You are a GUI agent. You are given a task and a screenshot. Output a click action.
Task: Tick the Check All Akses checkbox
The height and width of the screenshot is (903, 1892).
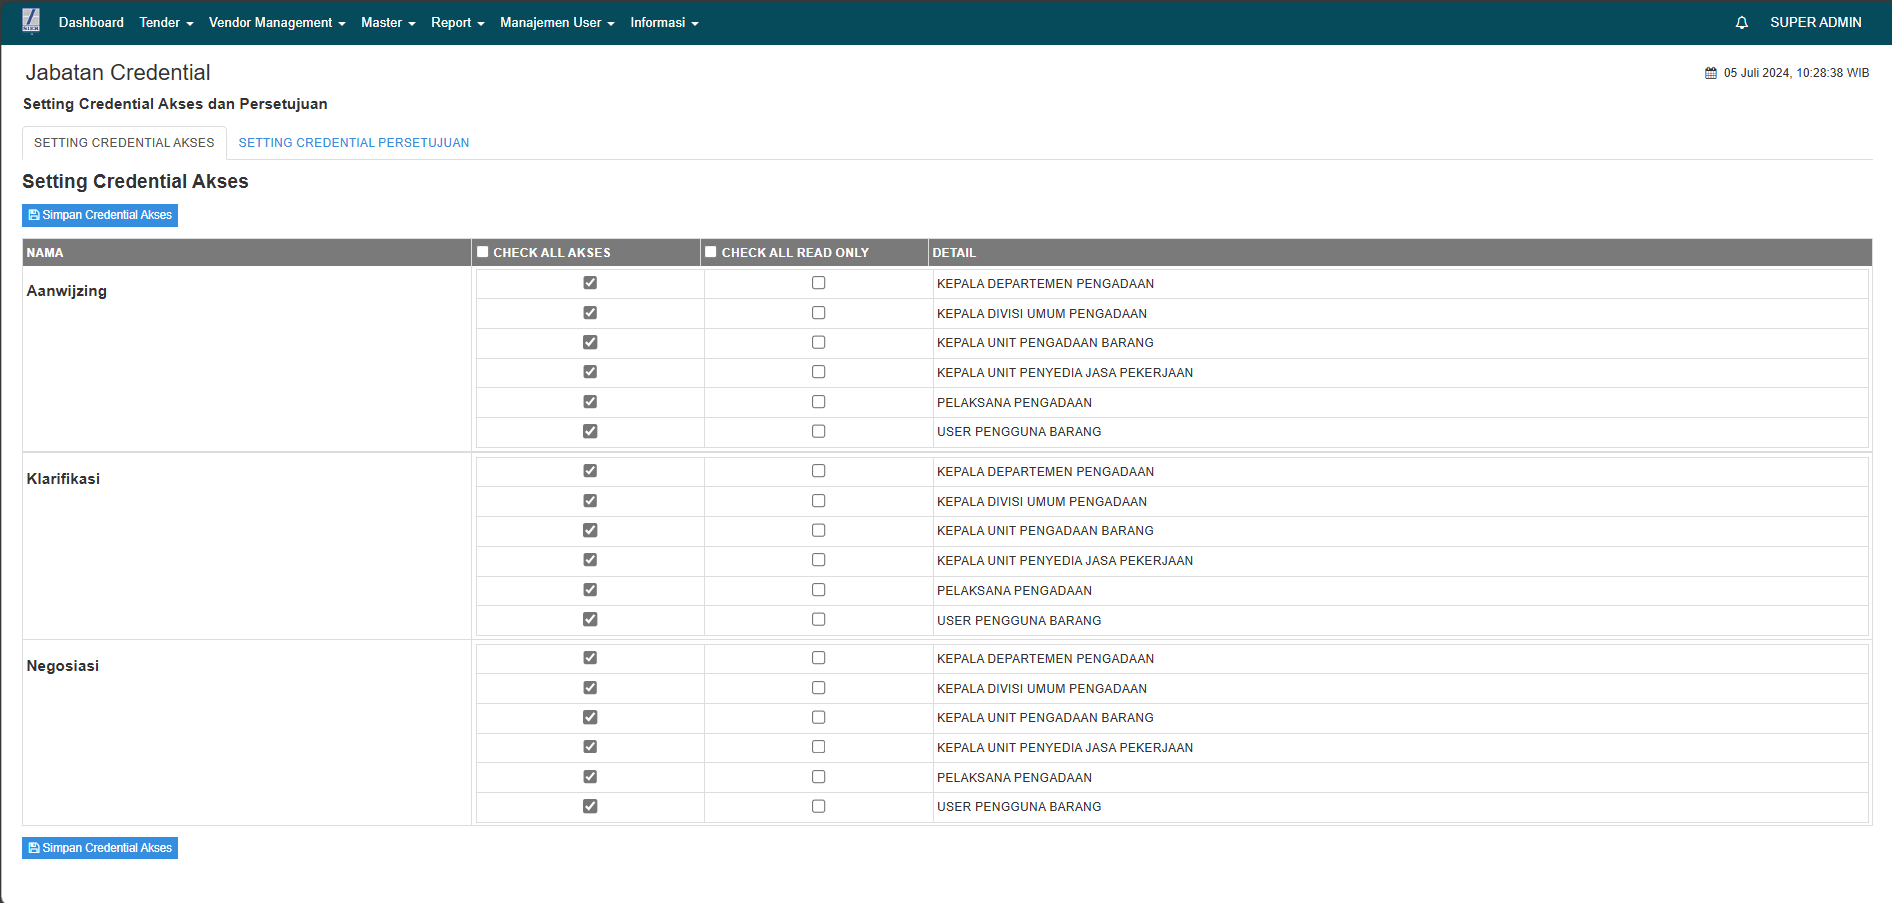coord(483,252)
